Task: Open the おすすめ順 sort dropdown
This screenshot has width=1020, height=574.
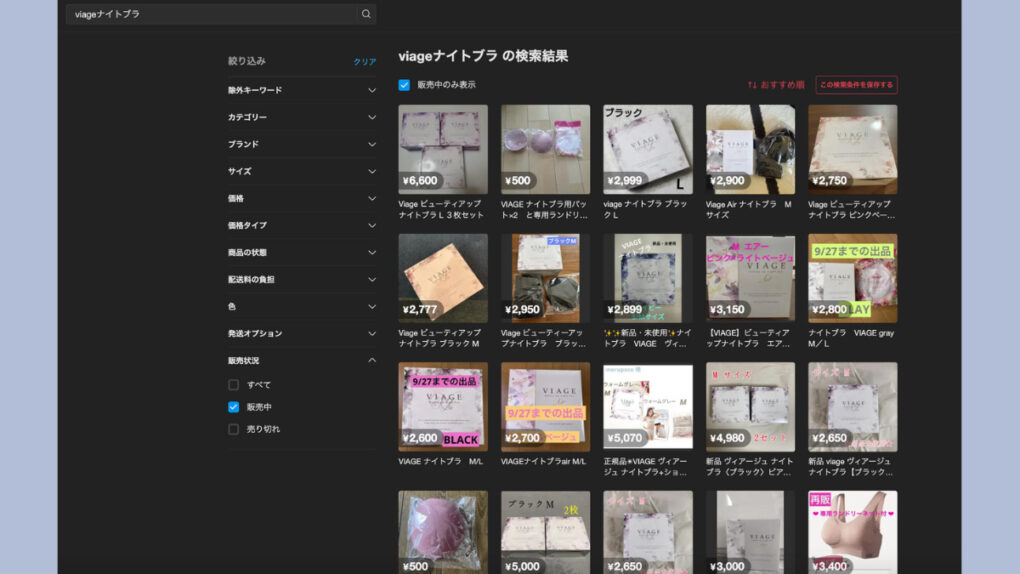Action: tap(775, 85)
